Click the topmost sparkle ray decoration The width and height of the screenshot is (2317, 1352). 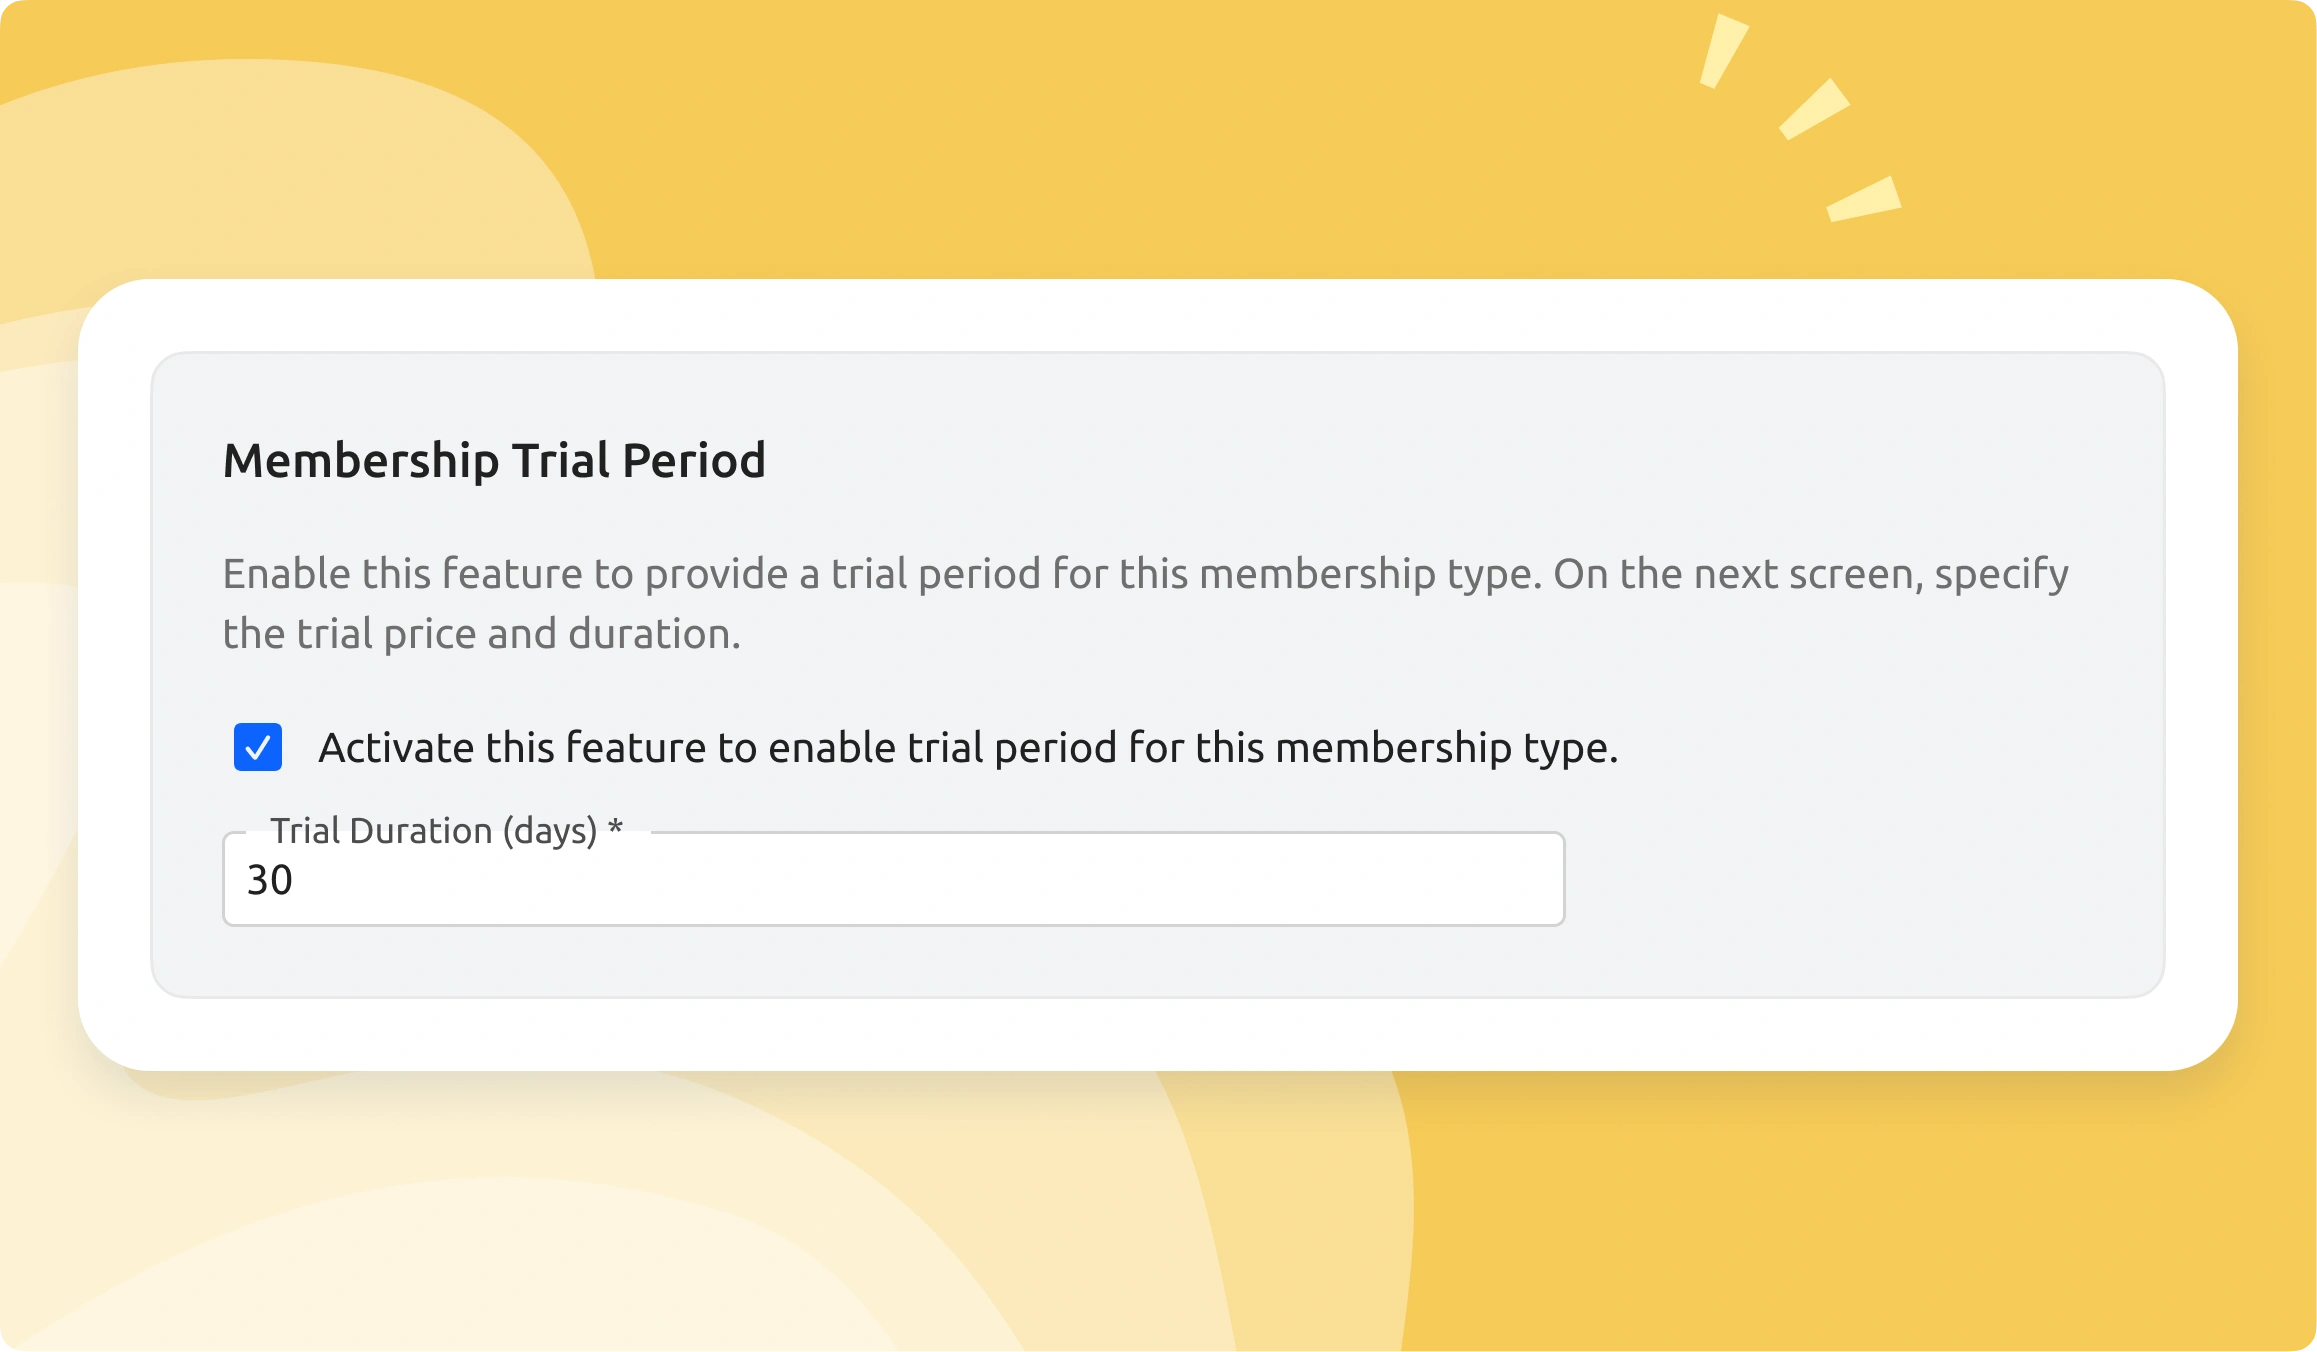[x=1724, y=51]
